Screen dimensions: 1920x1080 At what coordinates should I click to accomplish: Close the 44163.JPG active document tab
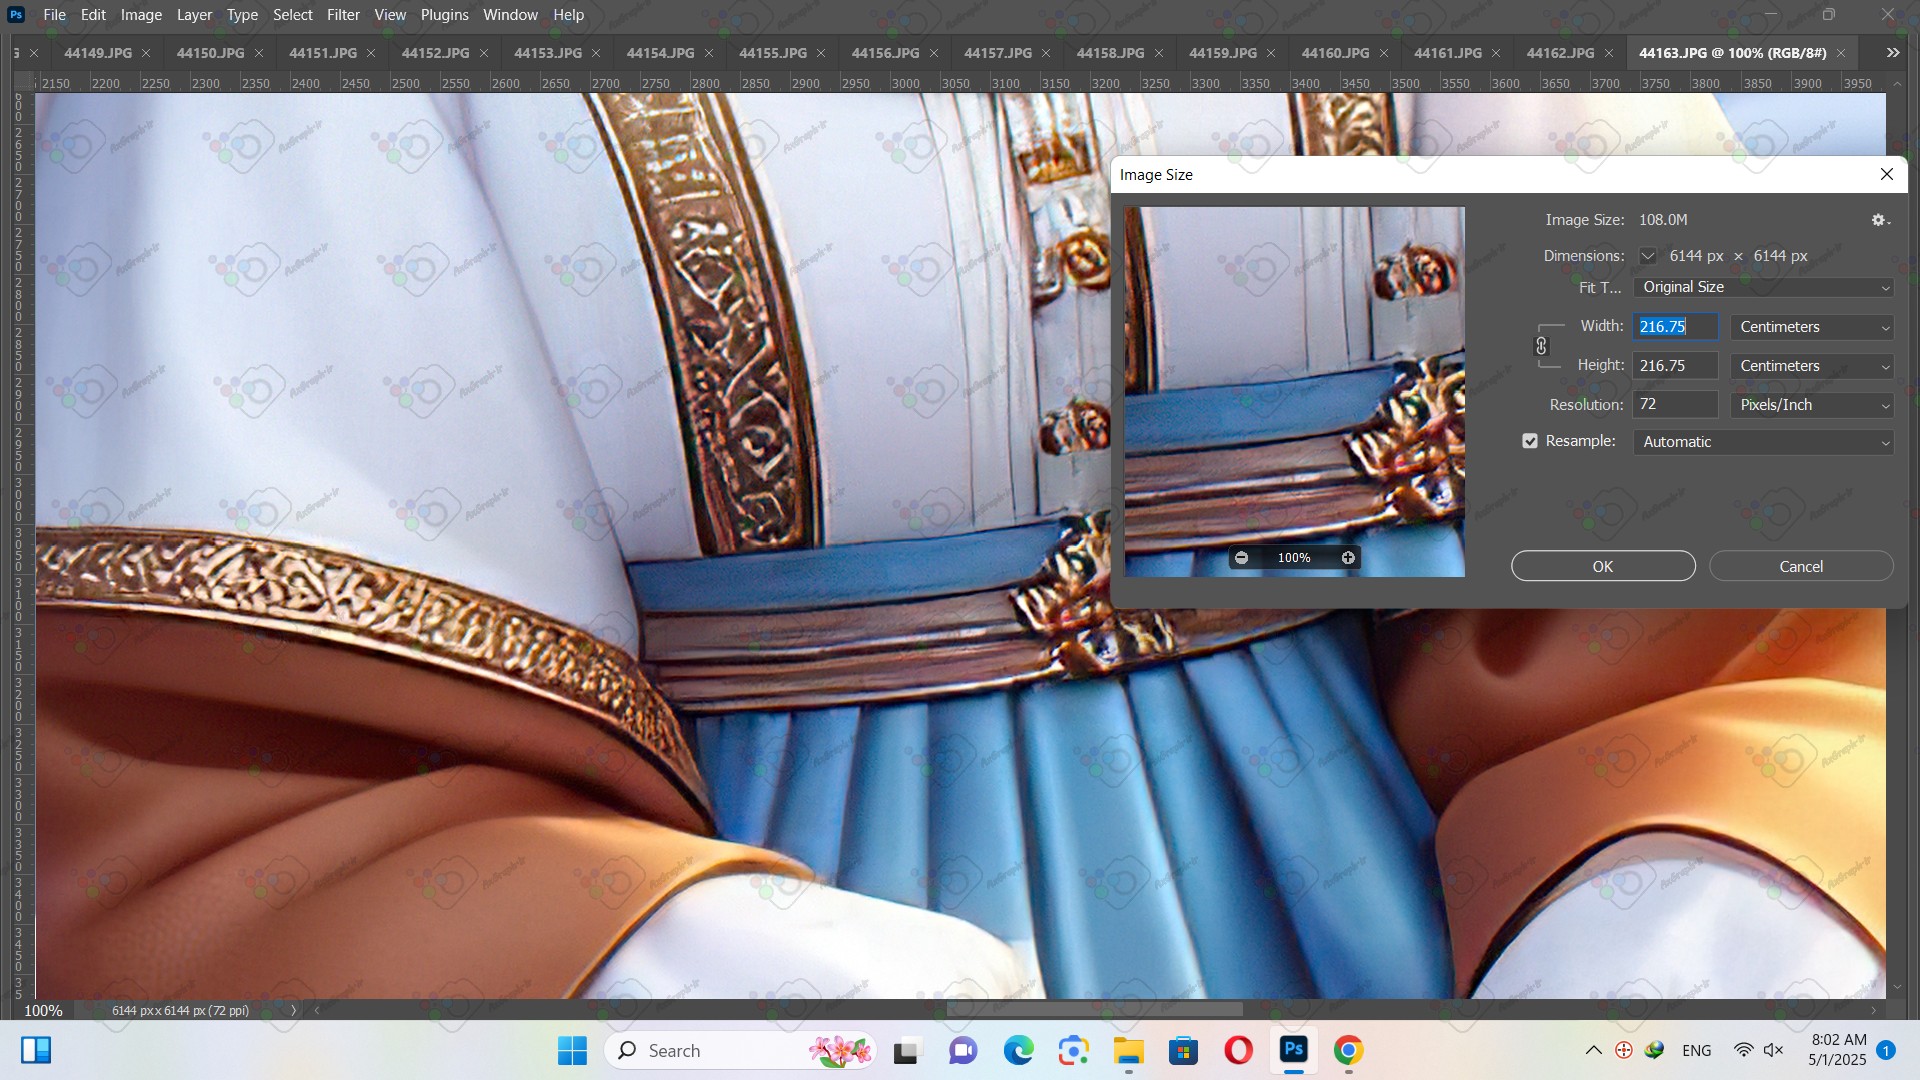1841,53
